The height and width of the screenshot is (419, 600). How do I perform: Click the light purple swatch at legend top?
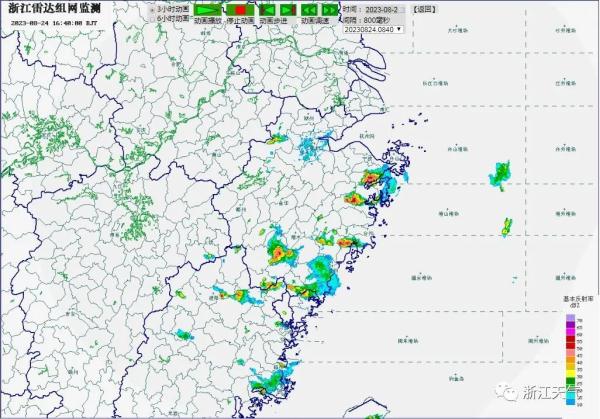571,318
